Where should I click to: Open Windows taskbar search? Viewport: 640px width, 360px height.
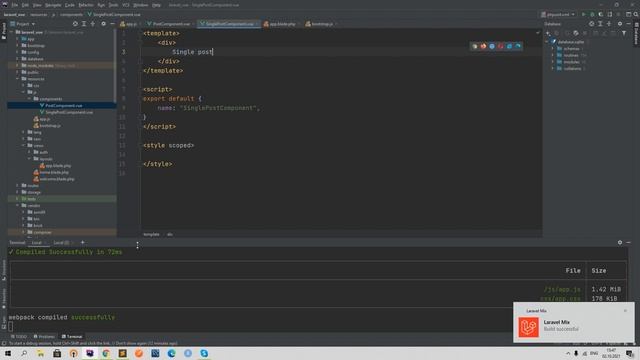(24, 353)
